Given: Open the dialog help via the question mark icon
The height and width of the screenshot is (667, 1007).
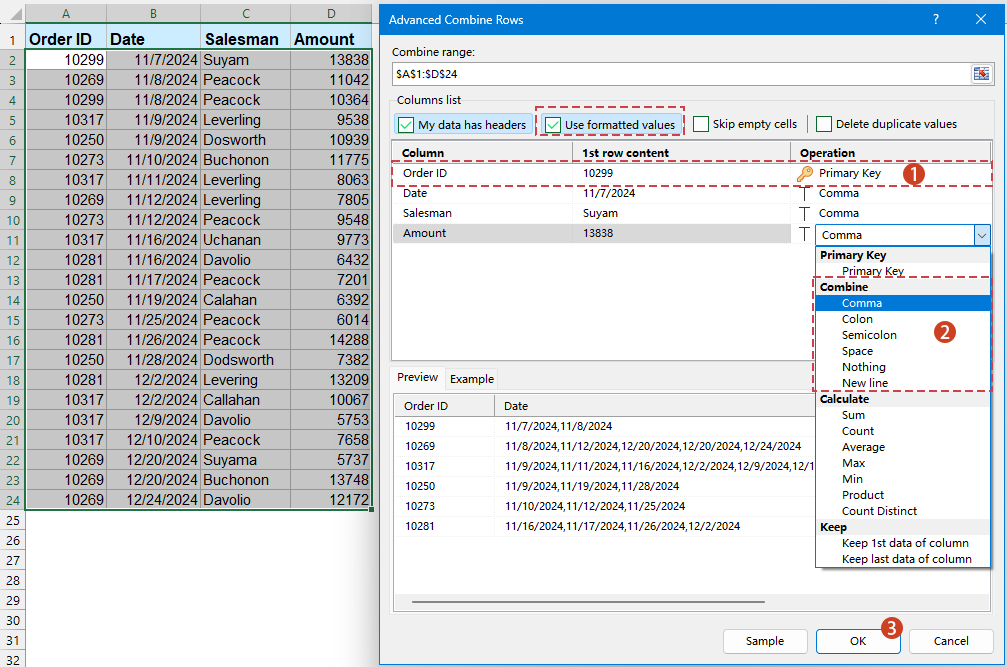Looking at the screenshot, I should [x=937, y=19].
